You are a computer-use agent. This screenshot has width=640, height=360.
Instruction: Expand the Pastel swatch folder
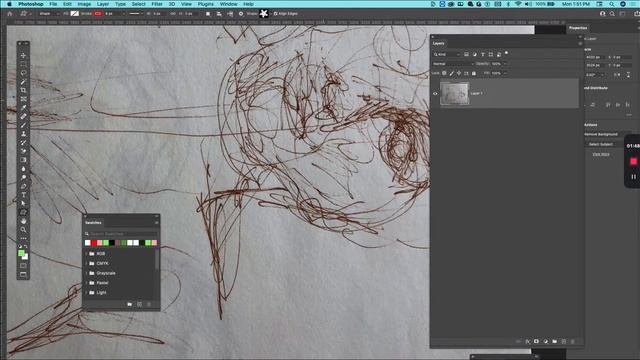(x=86, y=283)
